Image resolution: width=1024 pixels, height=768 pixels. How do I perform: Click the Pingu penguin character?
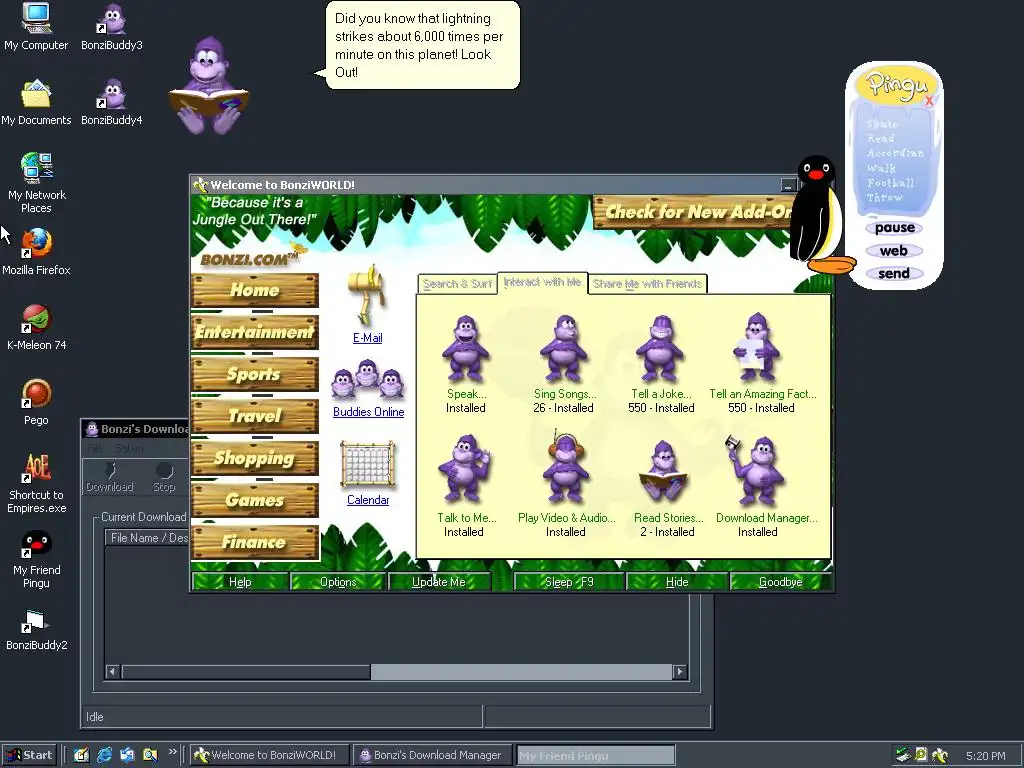pyautogui.click(x=820, y=214)
